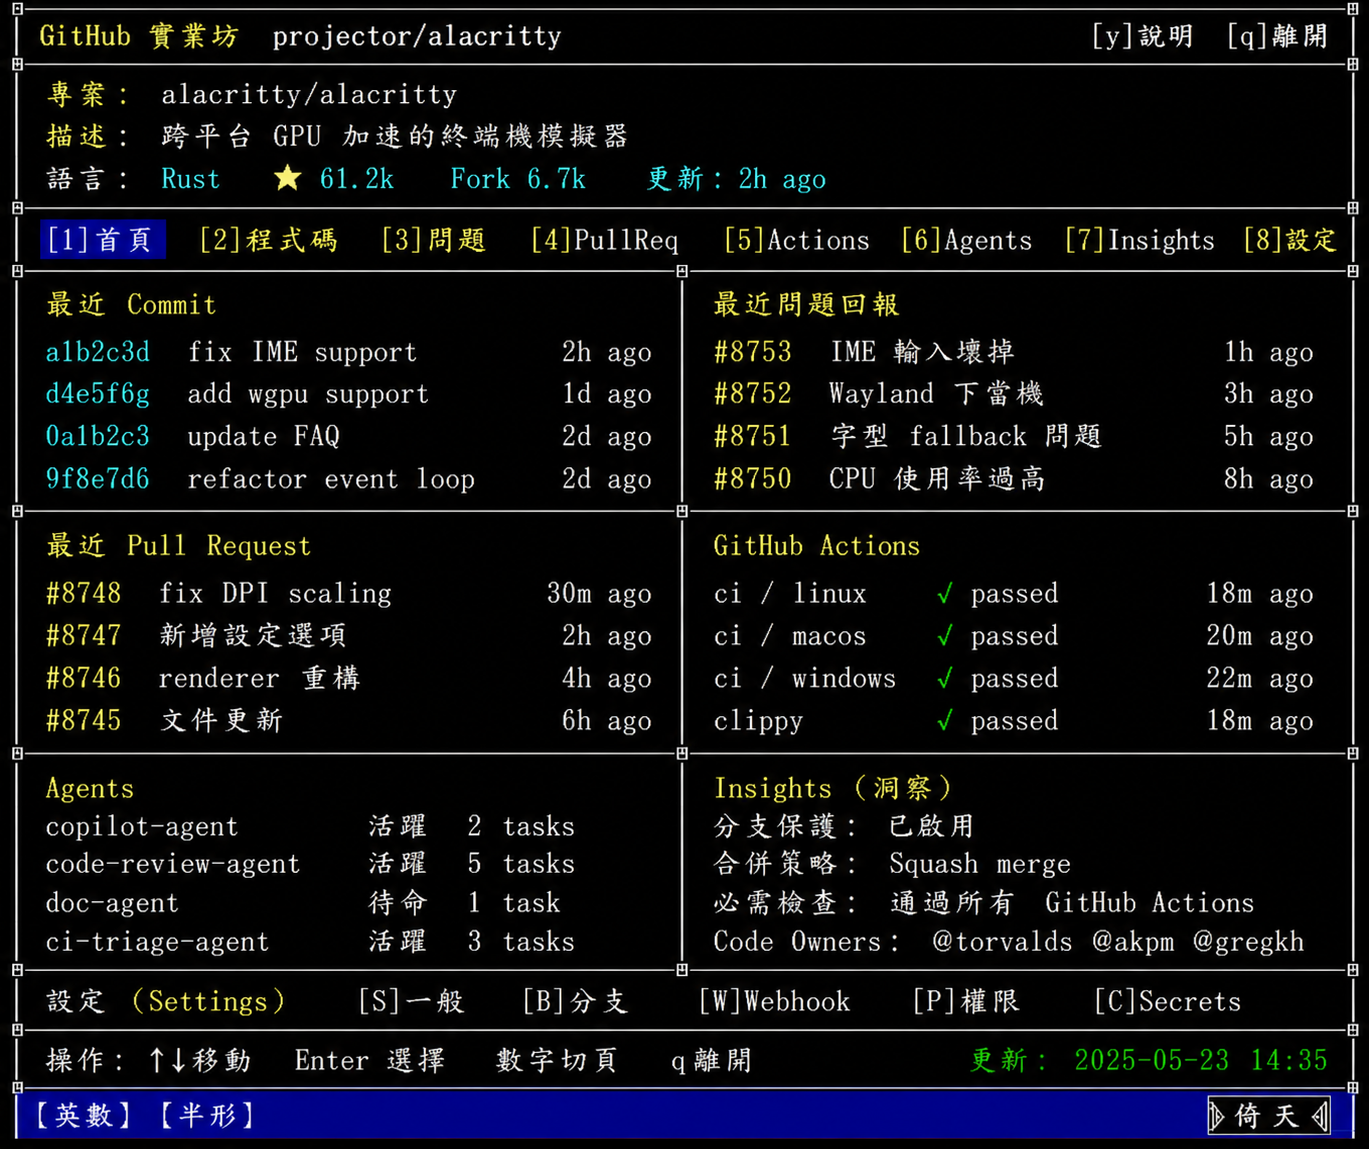Click the clippy workflow name
1369x1149 pixels.
click(758, 721)
